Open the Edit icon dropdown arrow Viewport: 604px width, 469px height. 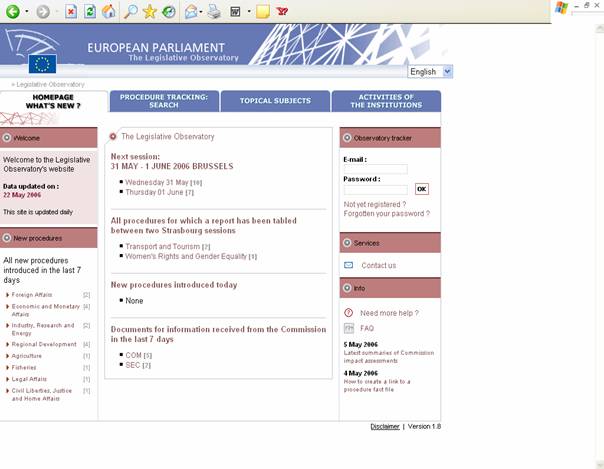pos(249,12)
